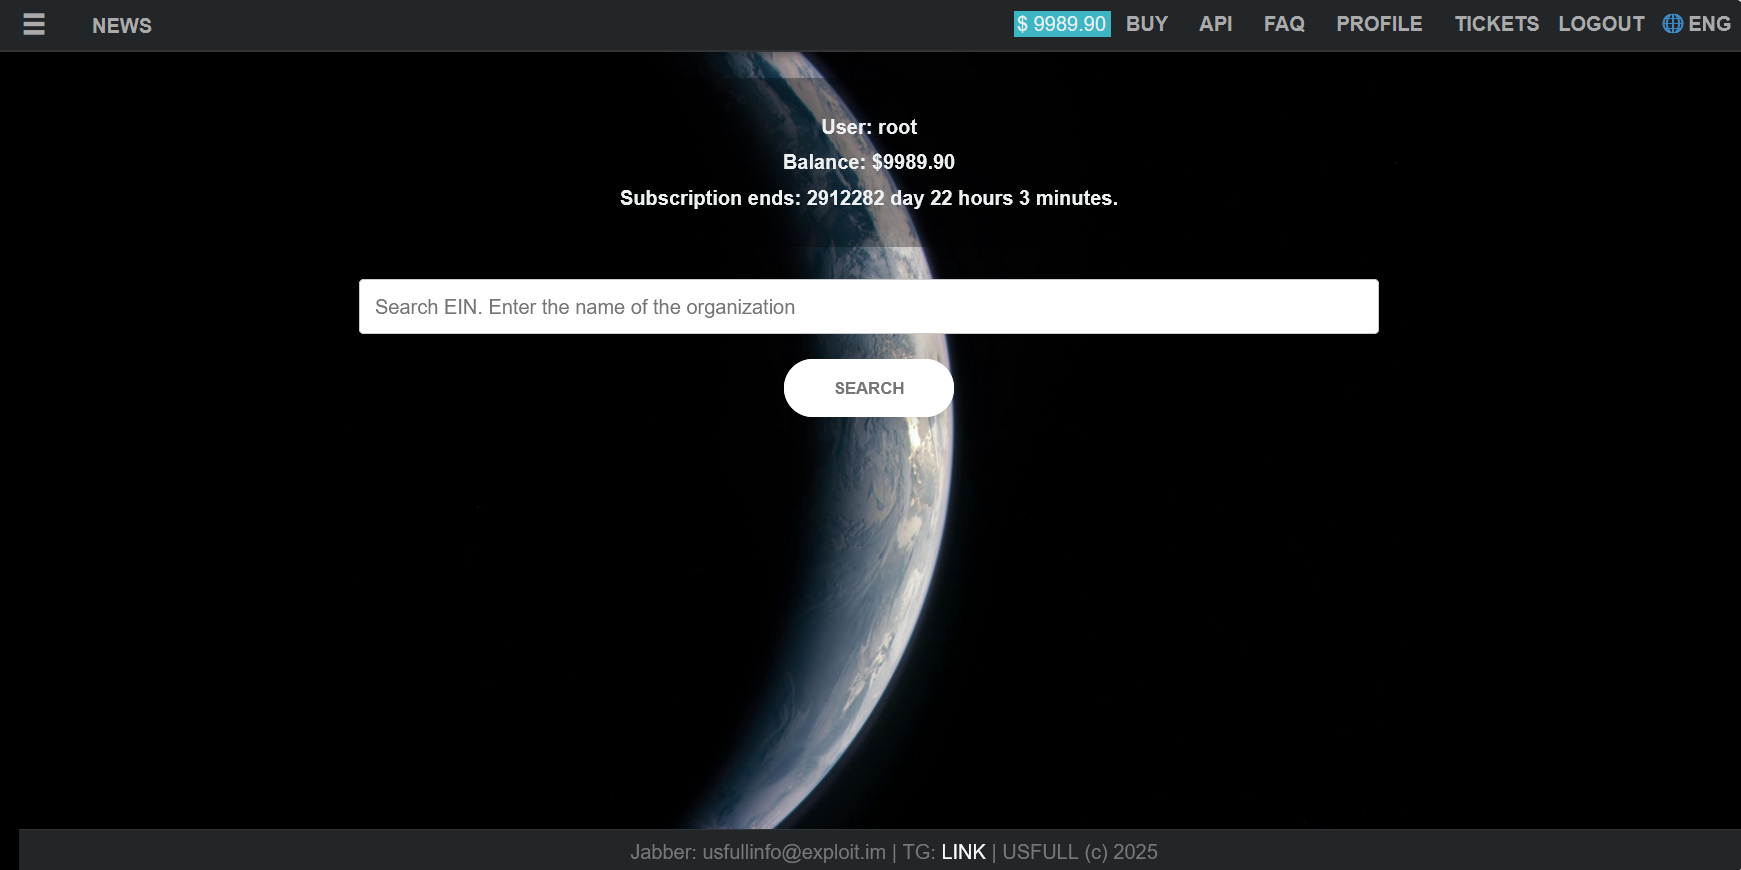Click the globe language icon
This screenshot has height=870, width=1741.
click(x=1672, y=24)
